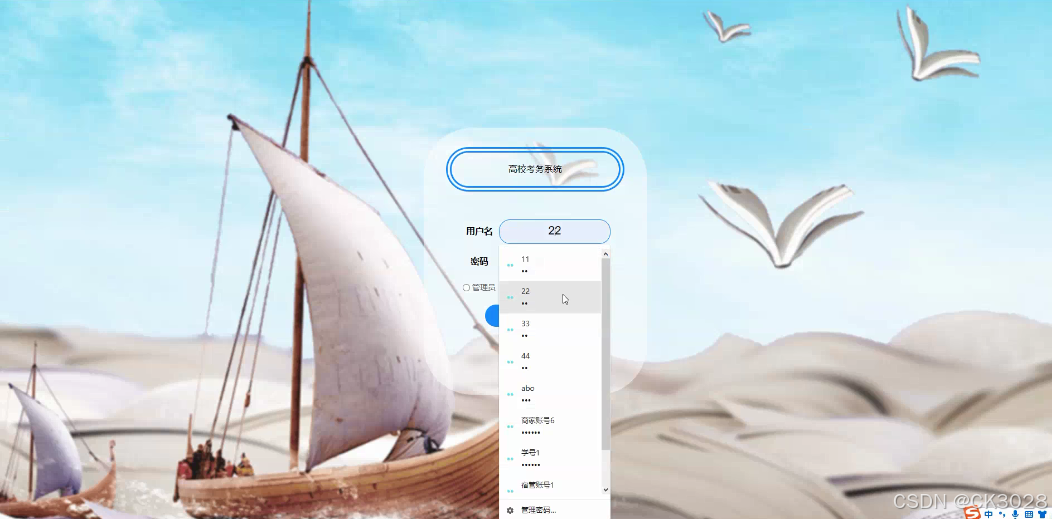Click the autofill list scroll-up arrow
The width and height of the screenshot is (1052, 519).
click(606, 253)
